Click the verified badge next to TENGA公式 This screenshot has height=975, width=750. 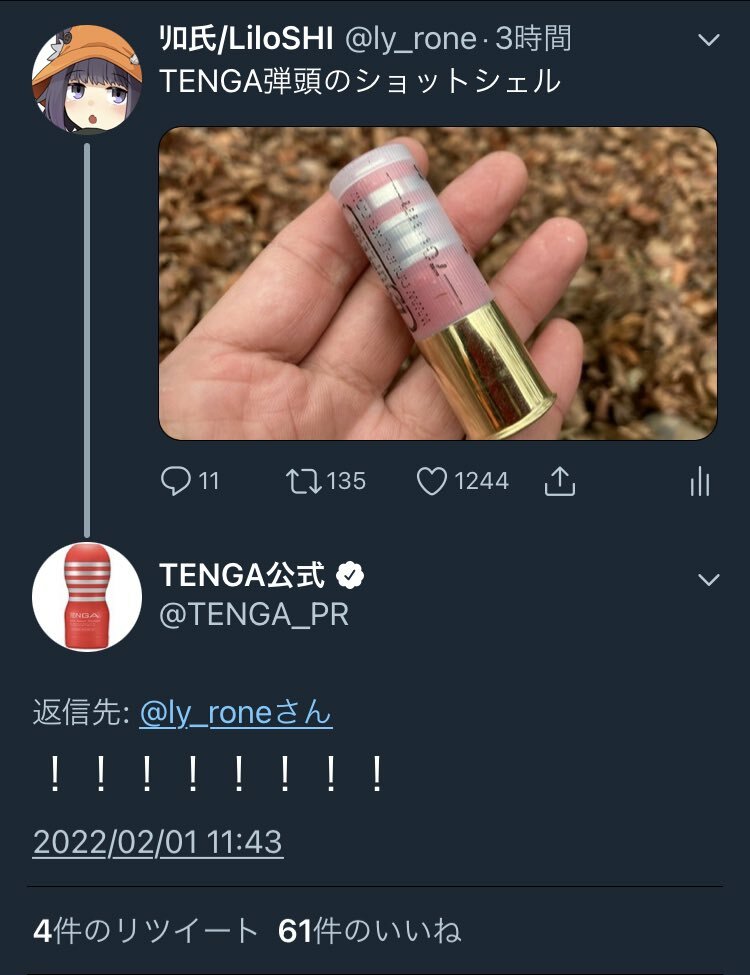[x=350, y=575]
